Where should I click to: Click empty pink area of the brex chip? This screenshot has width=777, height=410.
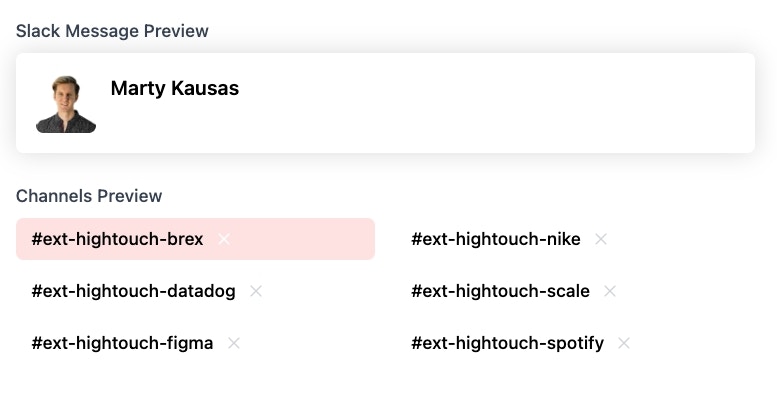tap(310, 239)
